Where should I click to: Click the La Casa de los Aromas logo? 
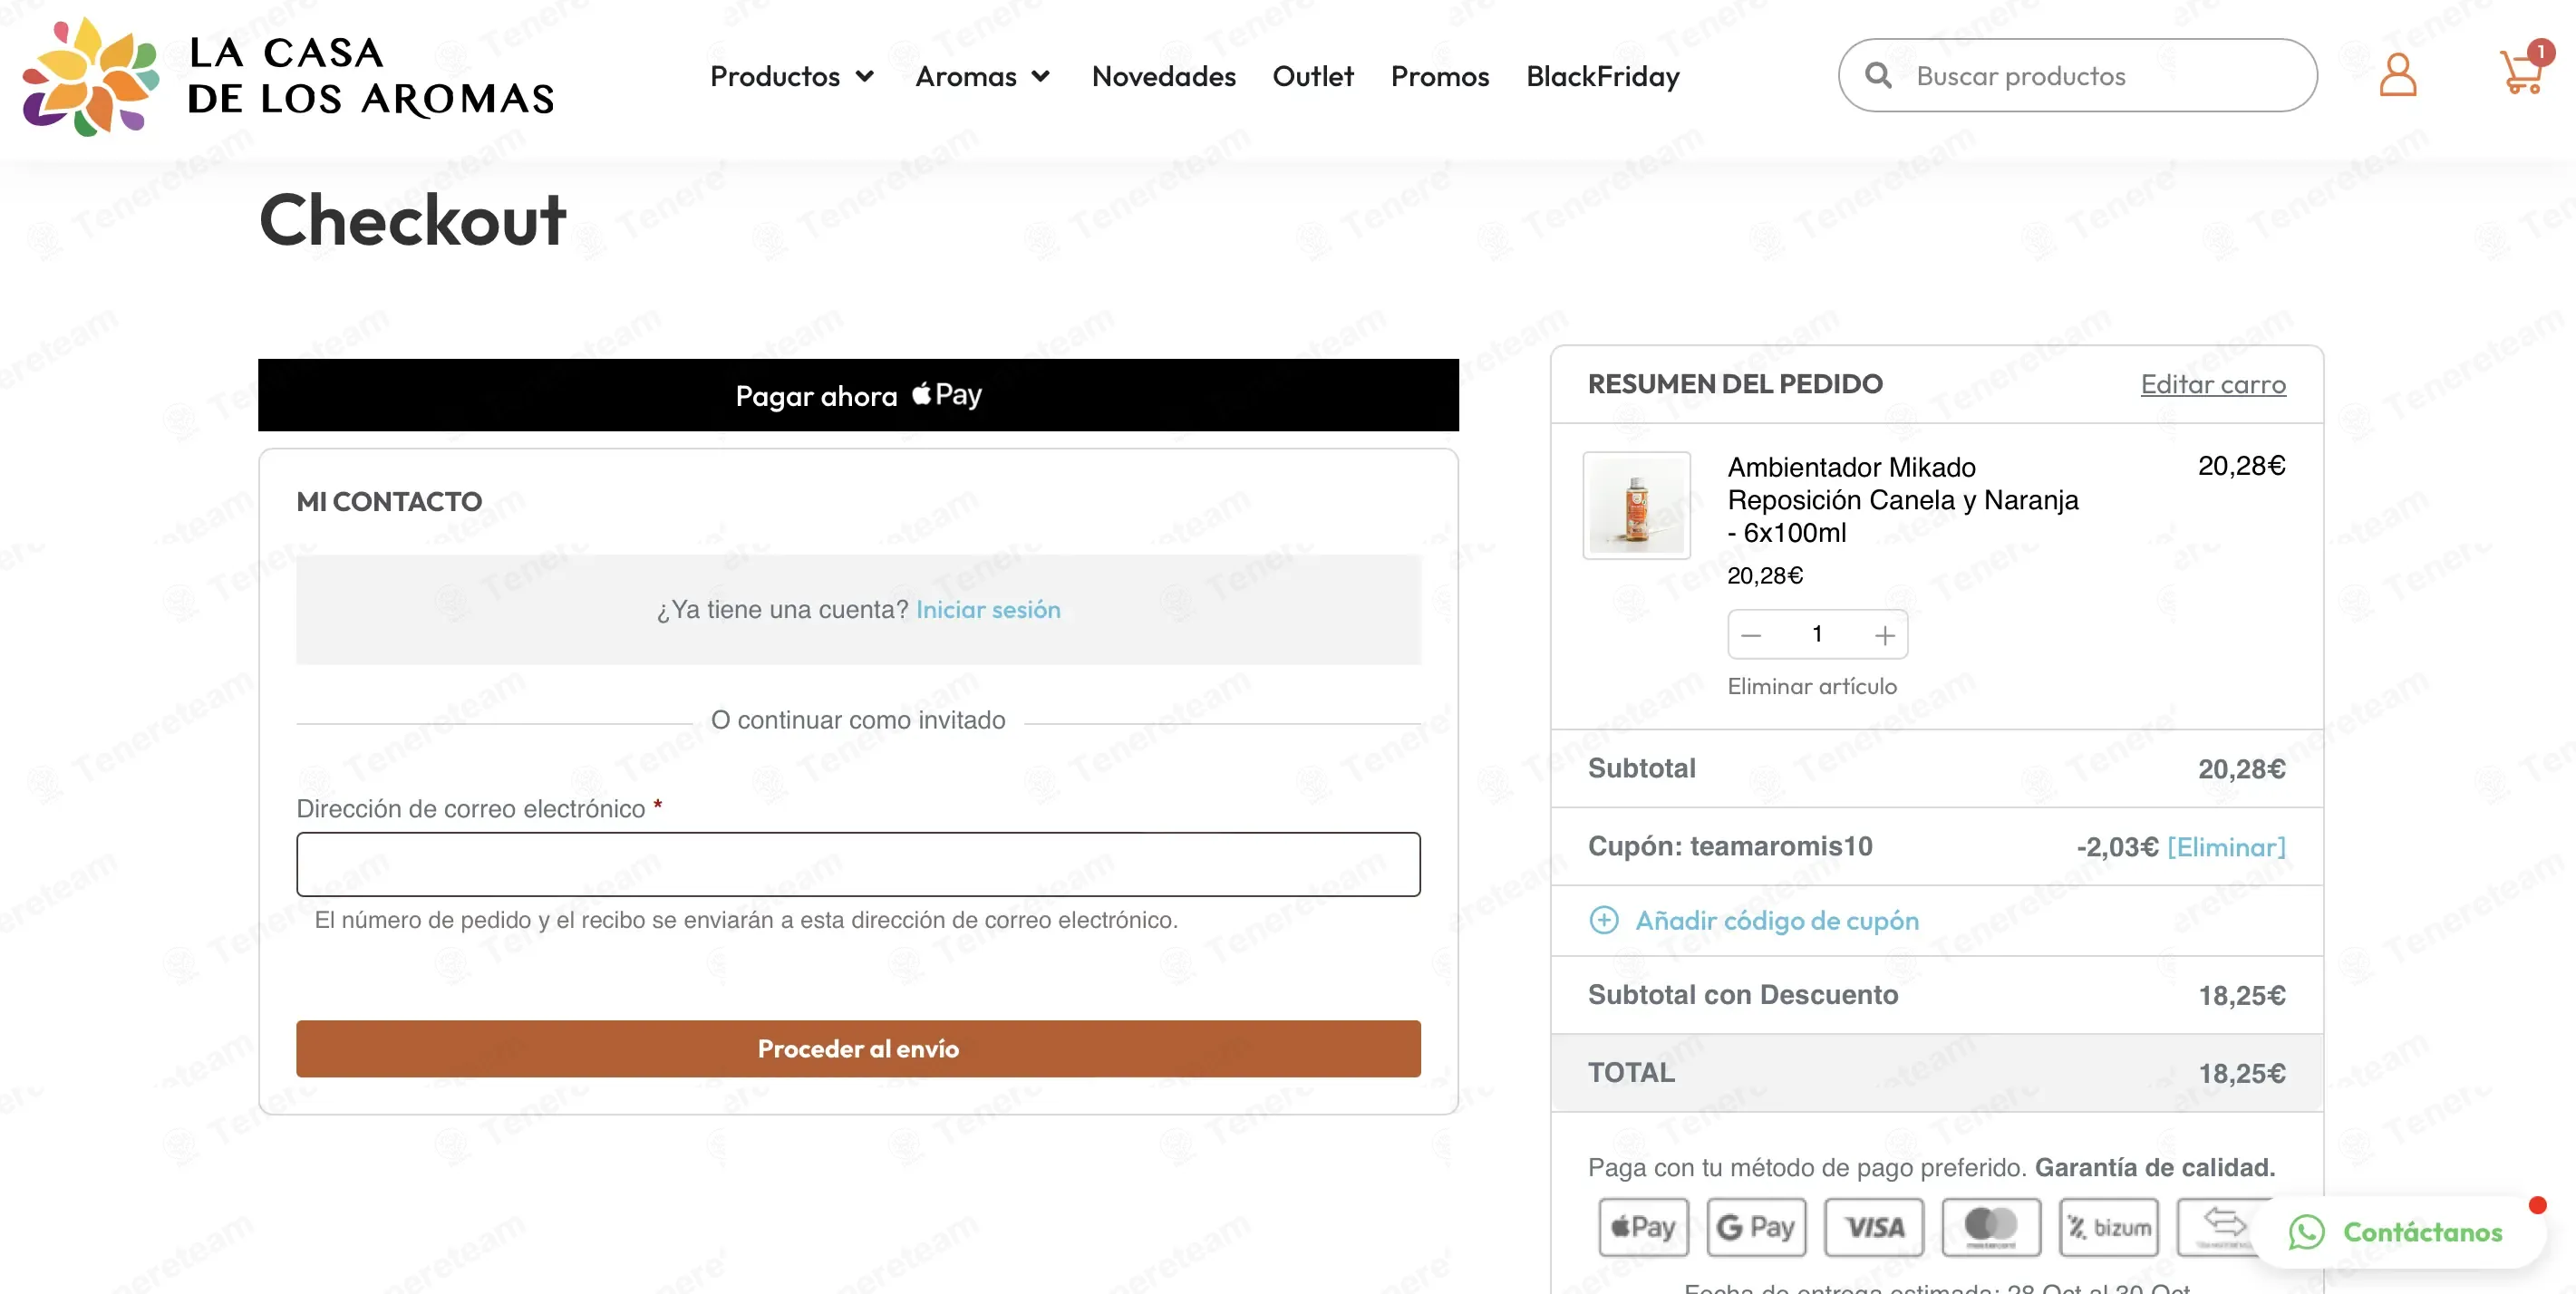pos(288,76)
